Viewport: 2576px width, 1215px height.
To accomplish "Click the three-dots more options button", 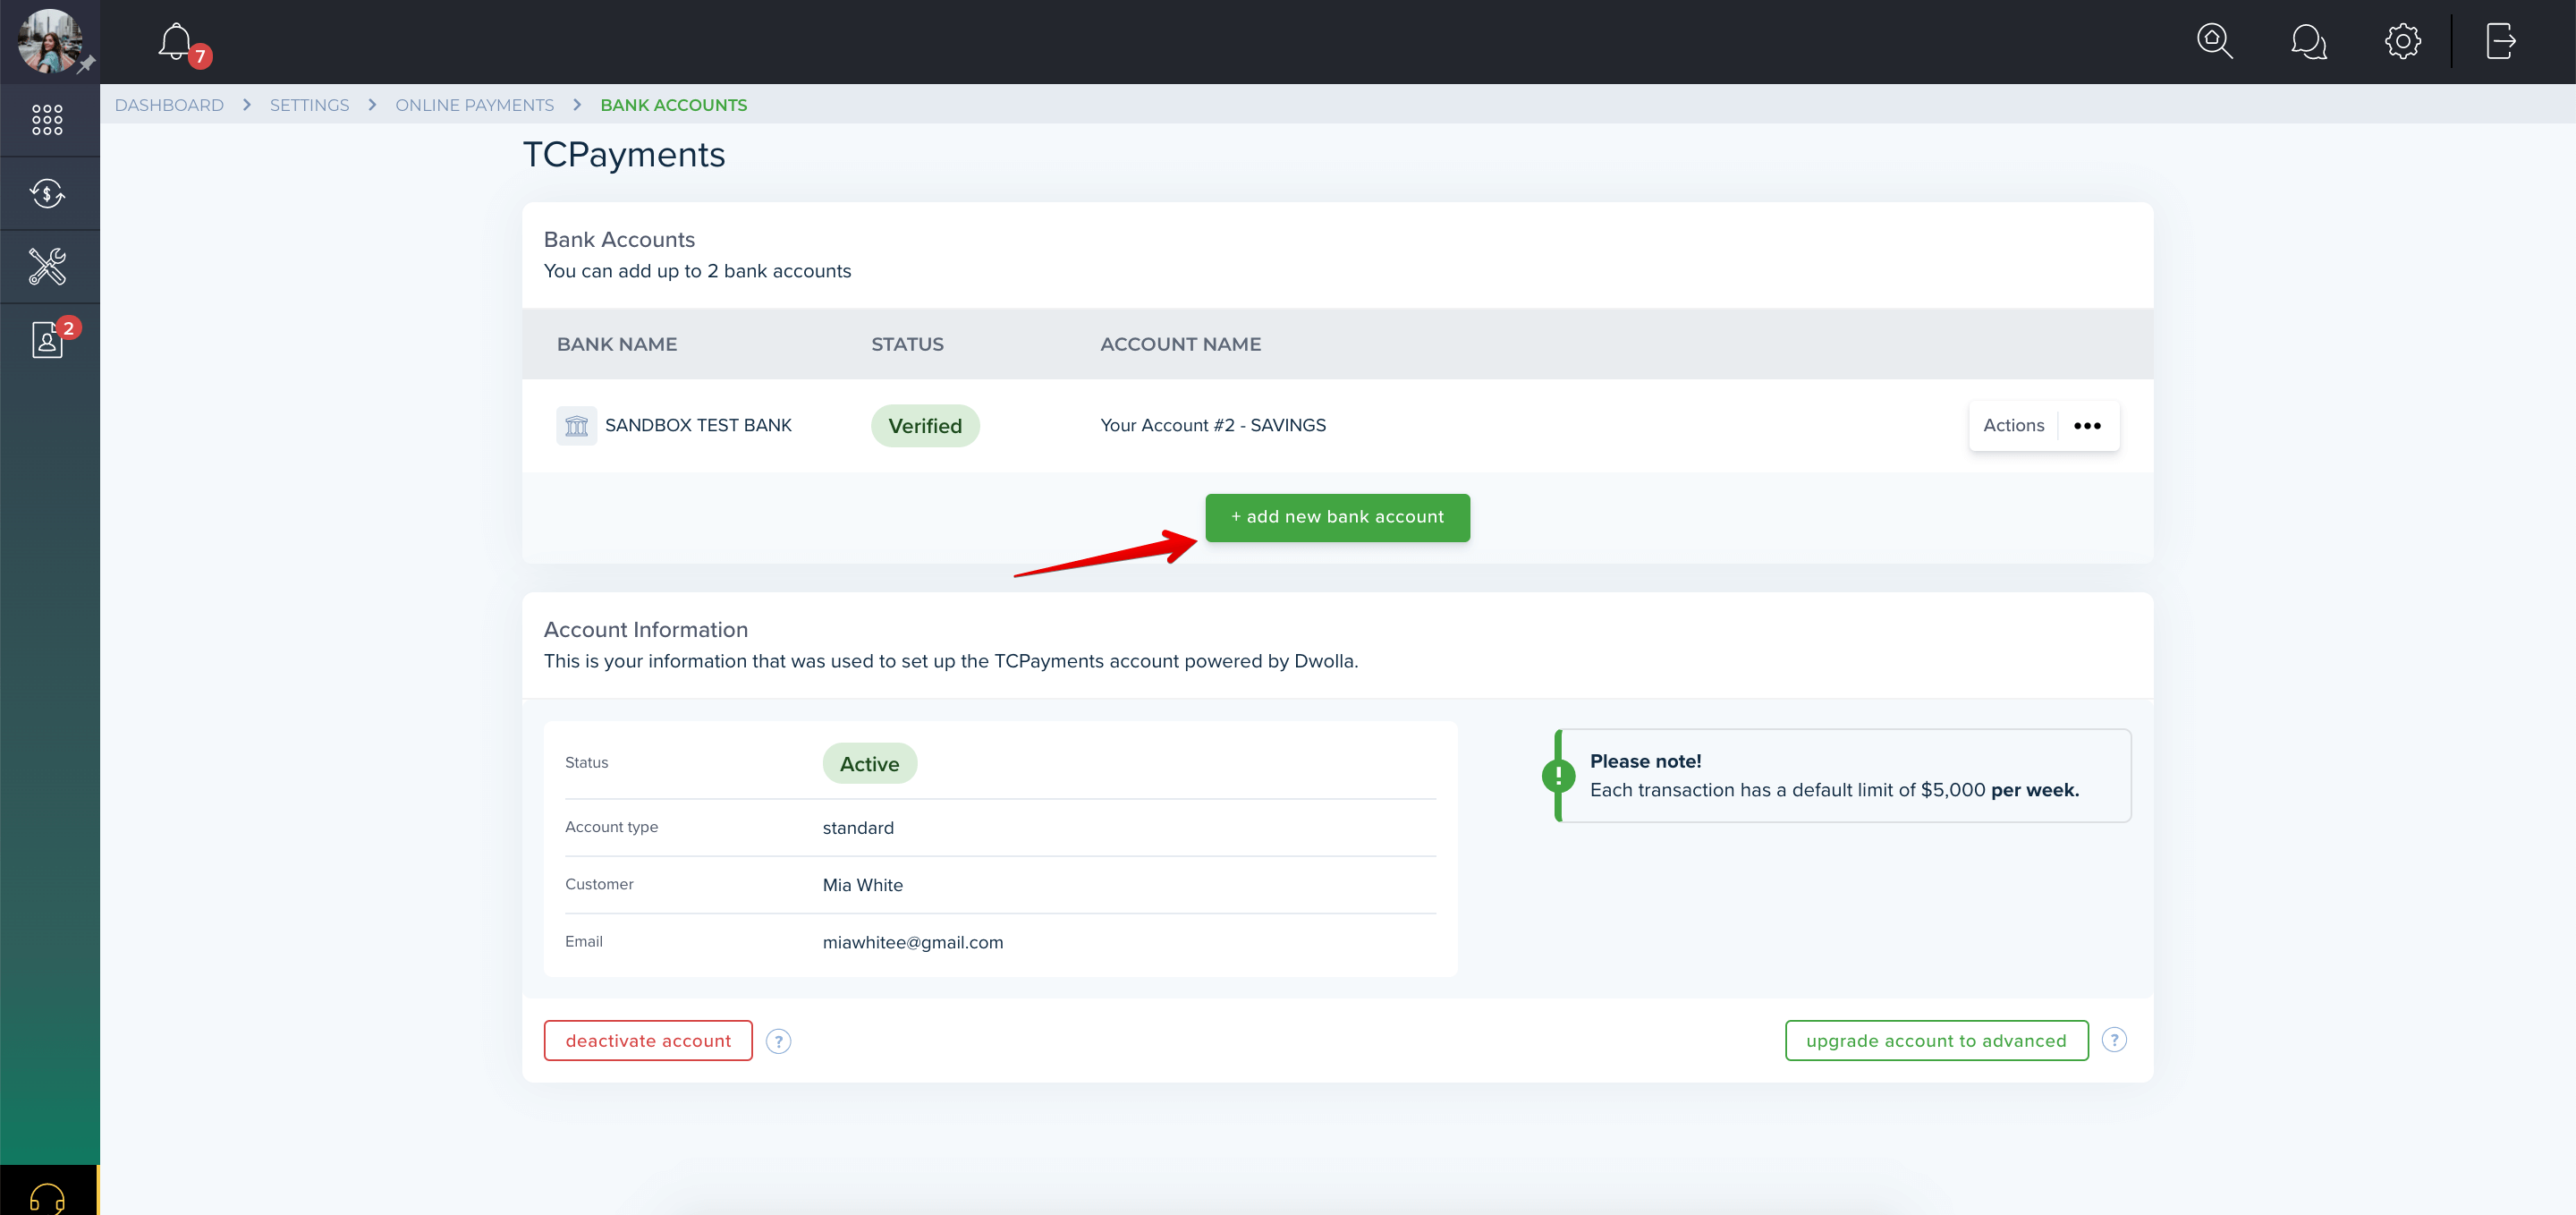I will click(x=2087, y=426).
